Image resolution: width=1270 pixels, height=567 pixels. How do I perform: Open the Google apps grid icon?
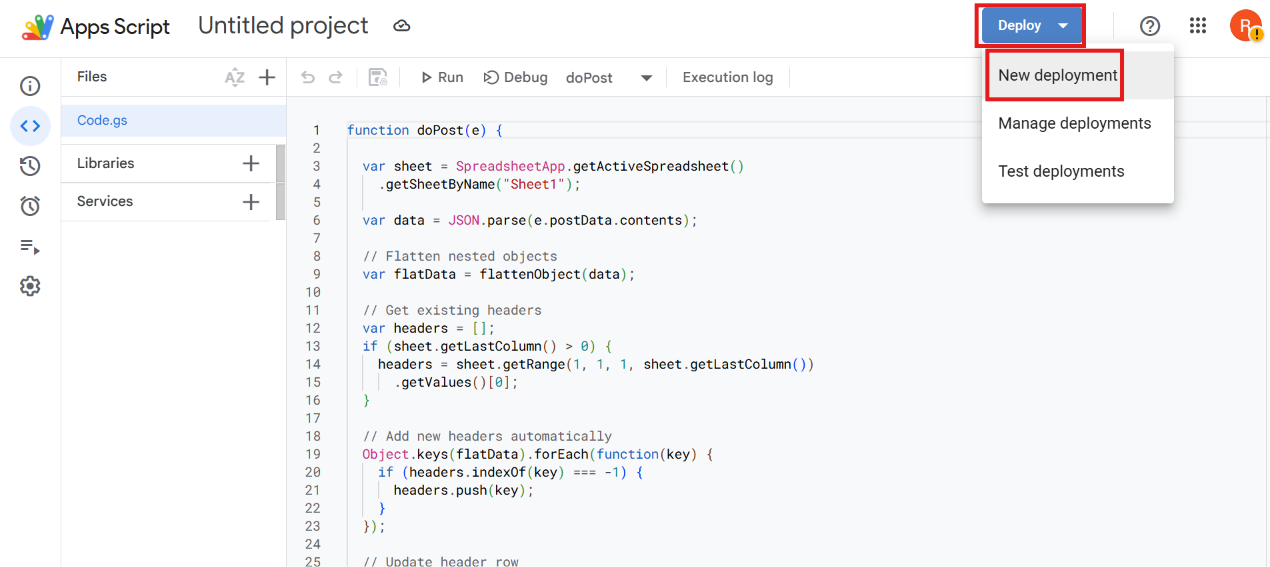[1198, 26]
